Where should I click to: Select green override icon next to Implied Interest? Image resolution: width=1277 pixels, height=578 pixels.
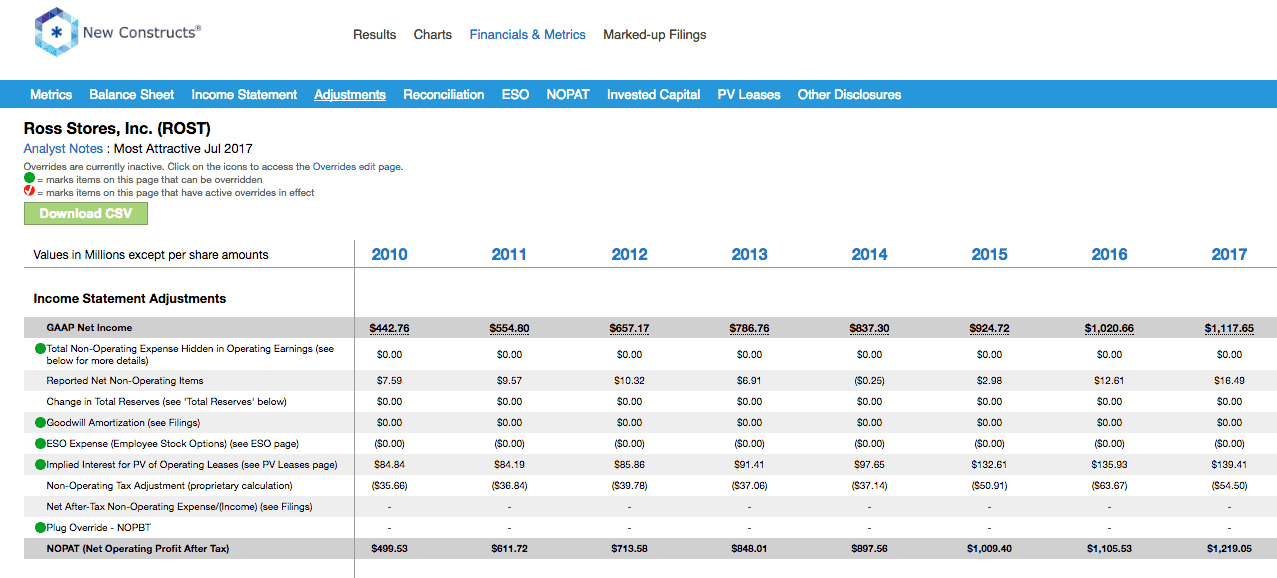pyautogui.click(x=41, y=465)
